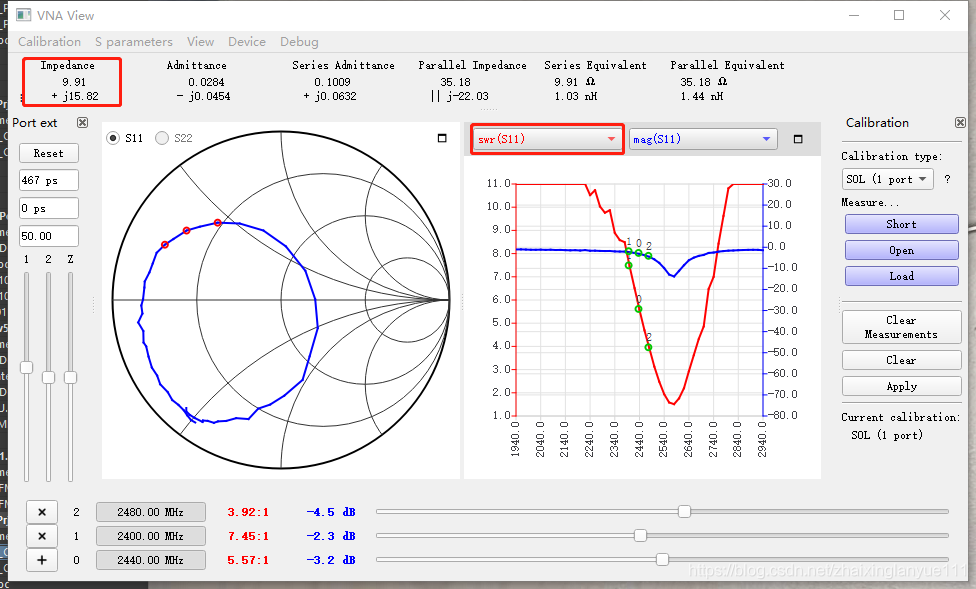Click the 5.57:1 SWR value of marker 0
Viewport: 976px width, 589px height.
248,560
